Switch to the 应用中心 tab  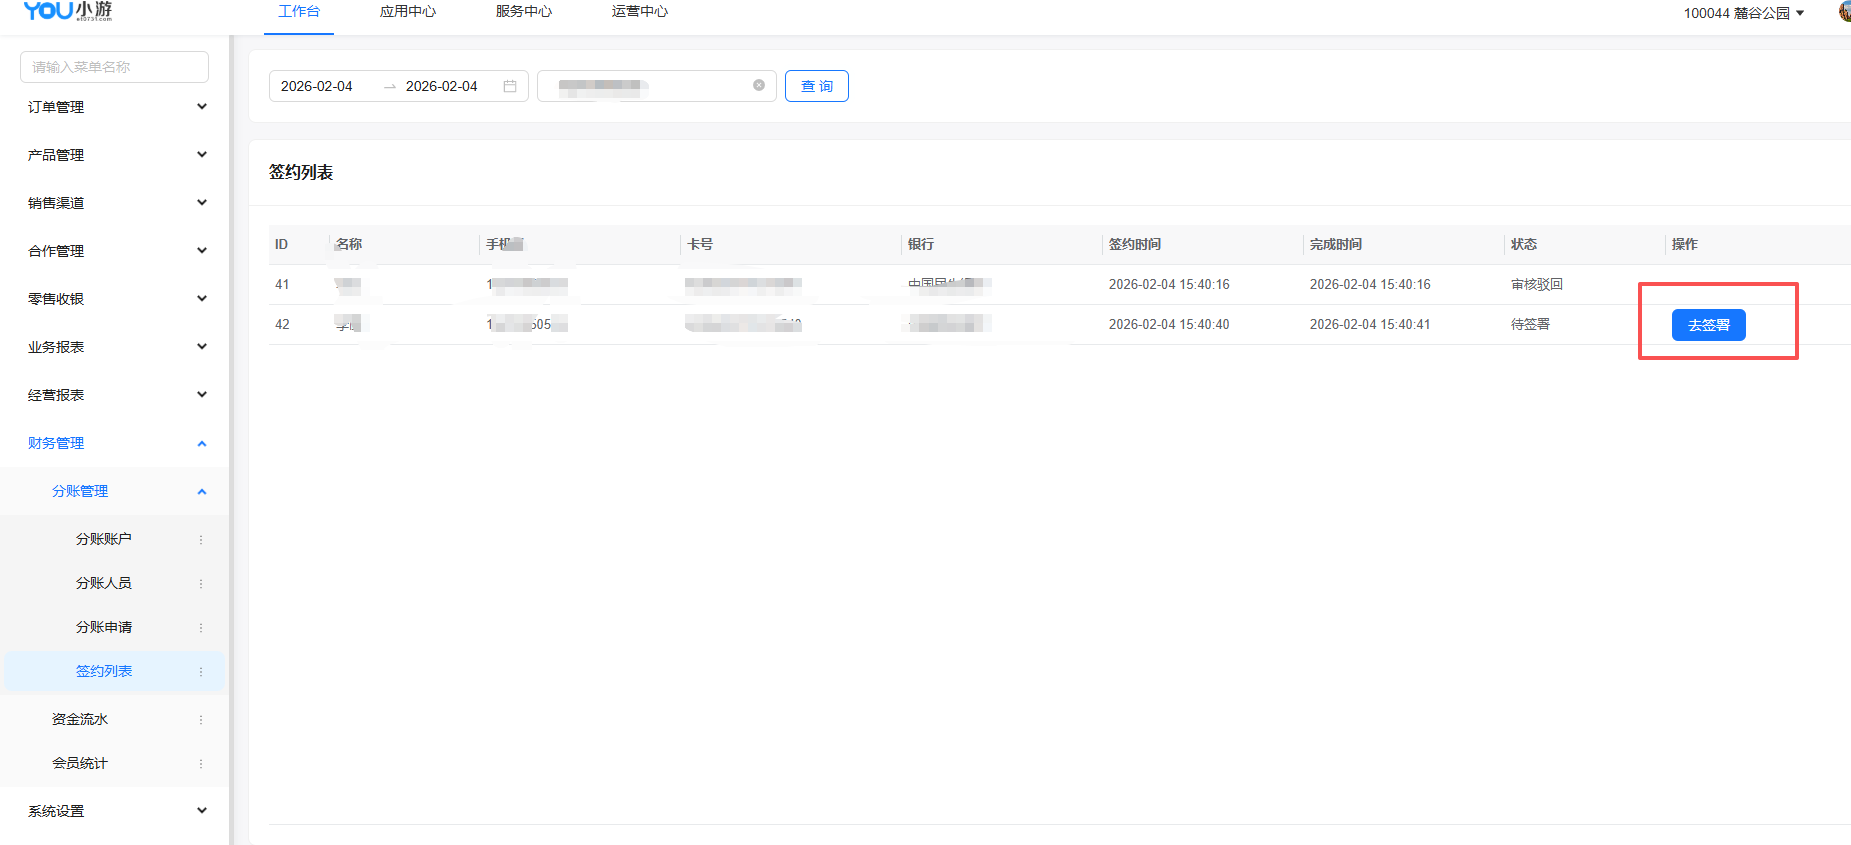pyautogui.click(x=408, y=12)
